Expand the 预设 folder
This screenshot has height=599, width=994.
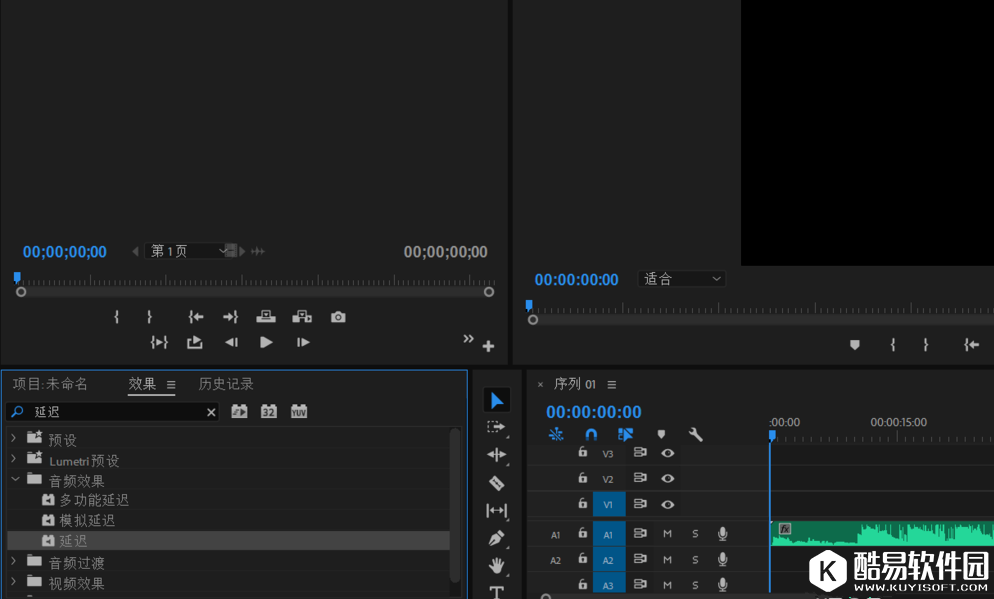14,439
